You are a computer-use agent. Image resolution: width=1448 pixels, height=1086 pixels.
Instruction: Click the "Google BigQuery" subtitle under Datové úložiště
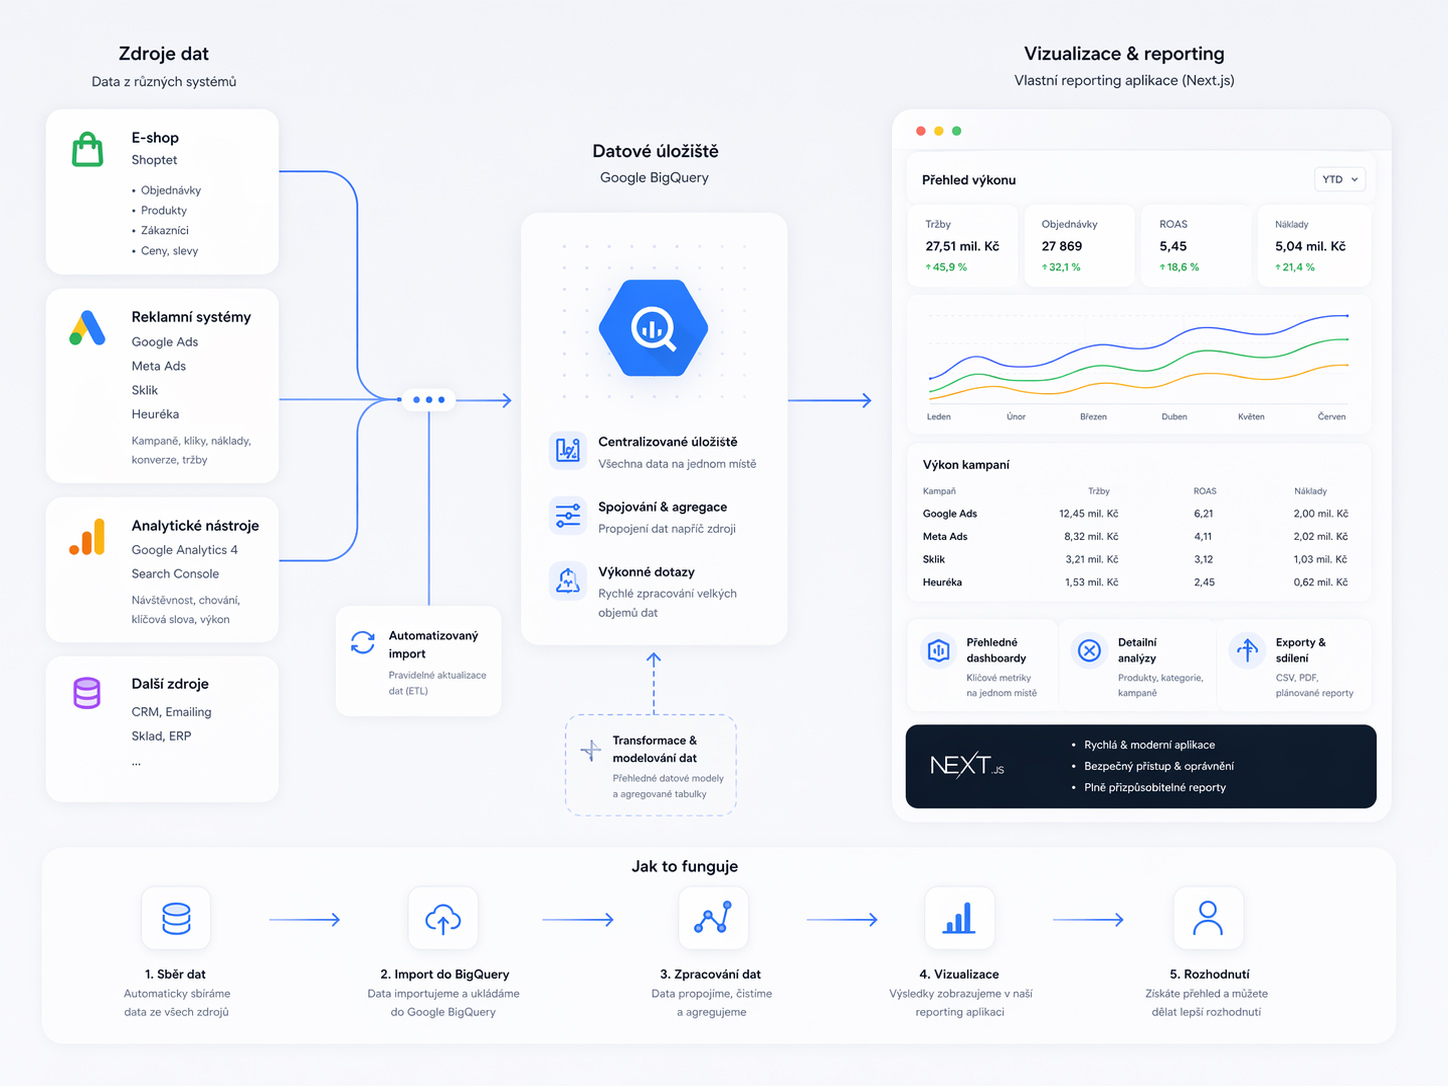pos(654,178)
